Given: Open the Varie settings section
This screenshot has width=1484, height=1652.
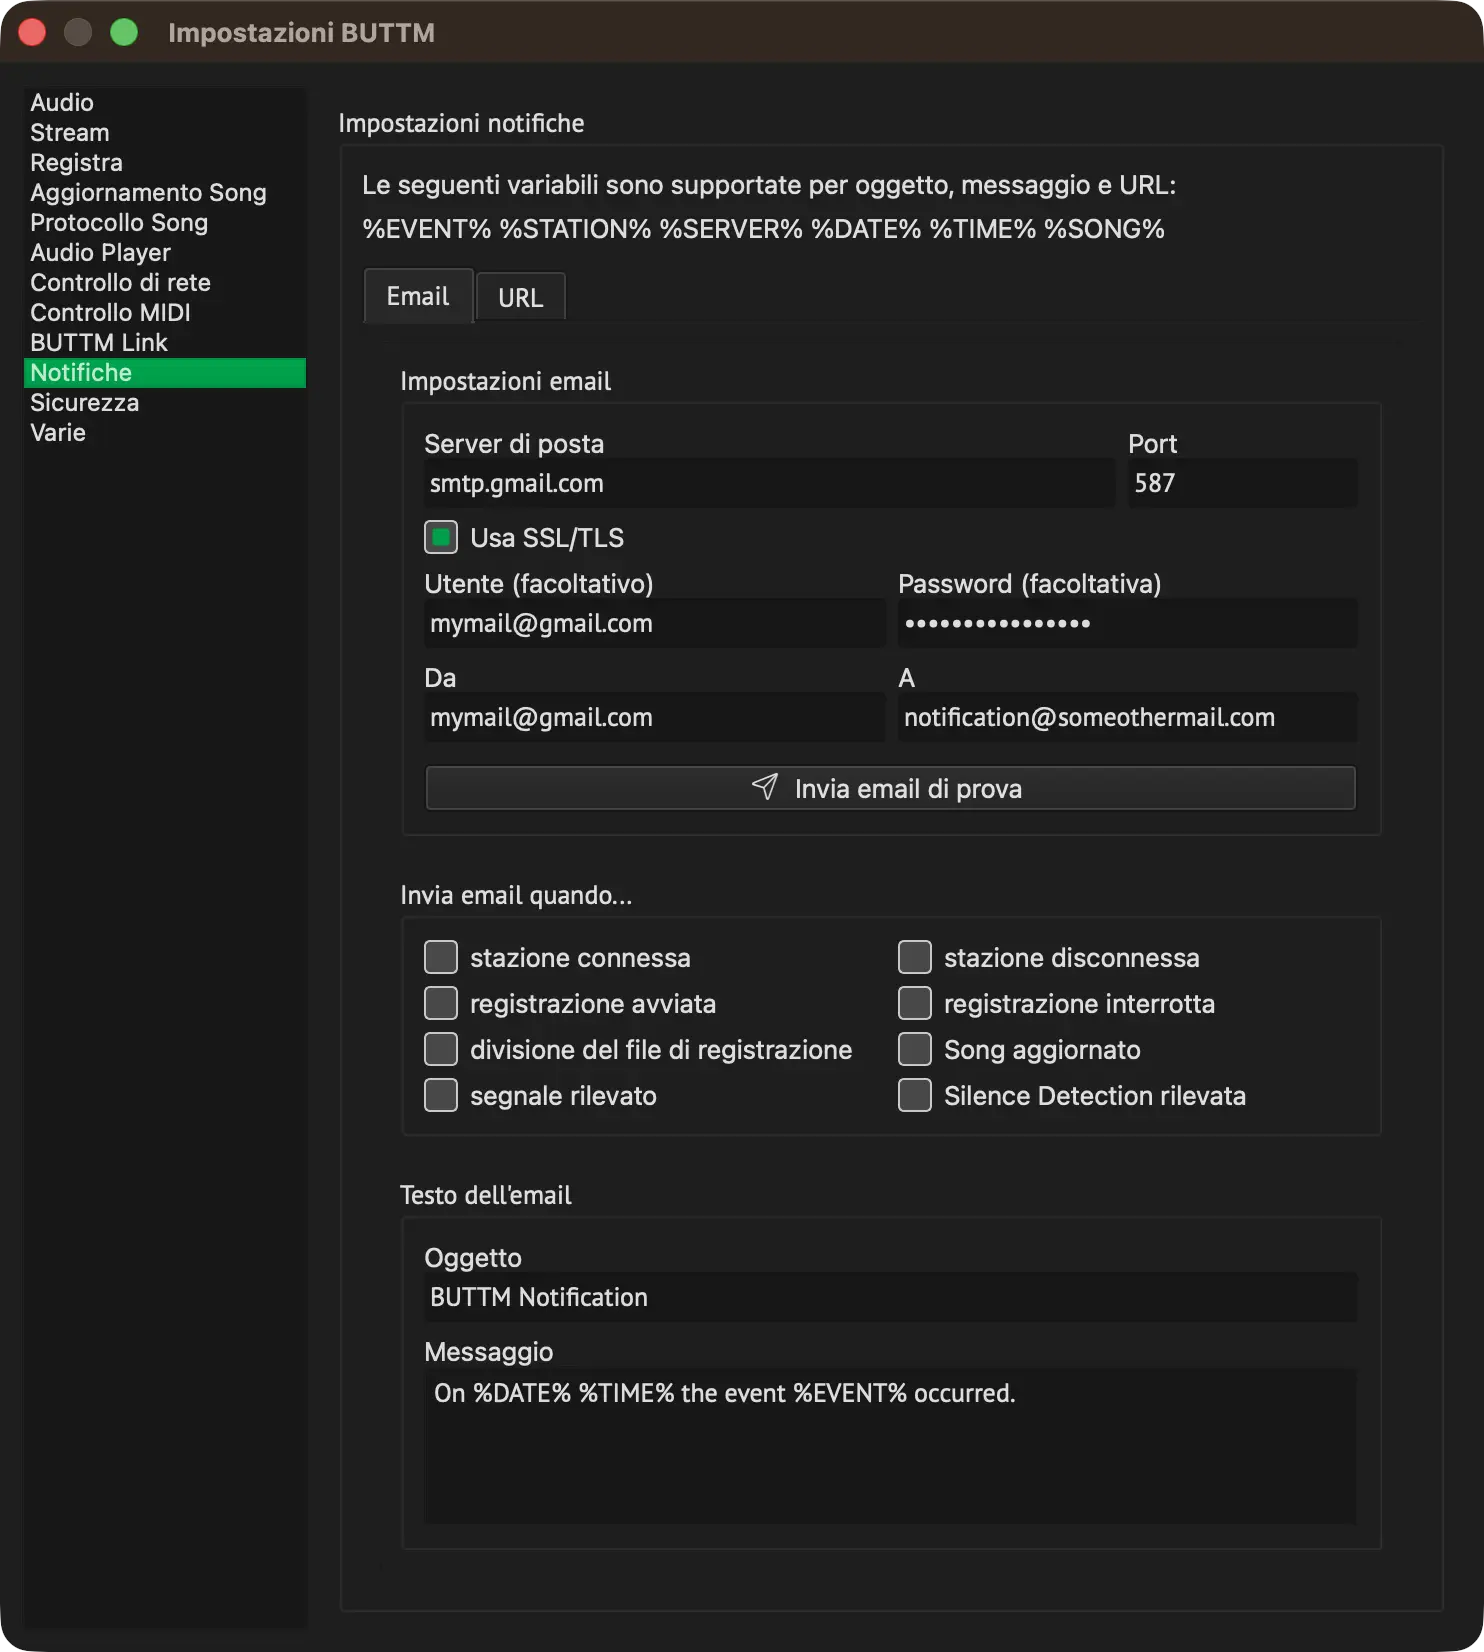Looking at the screenshot, I should coord(165,433).
